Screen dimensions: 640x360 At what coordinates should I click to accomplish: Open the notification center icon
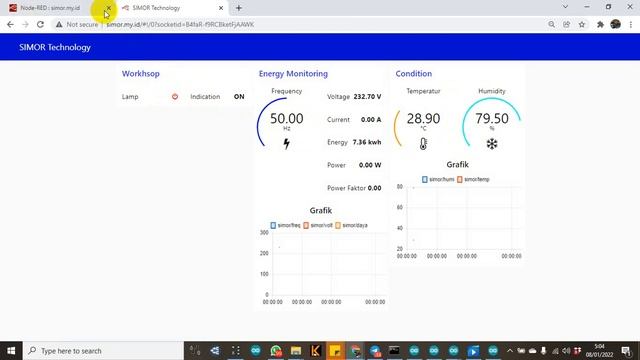627,351
